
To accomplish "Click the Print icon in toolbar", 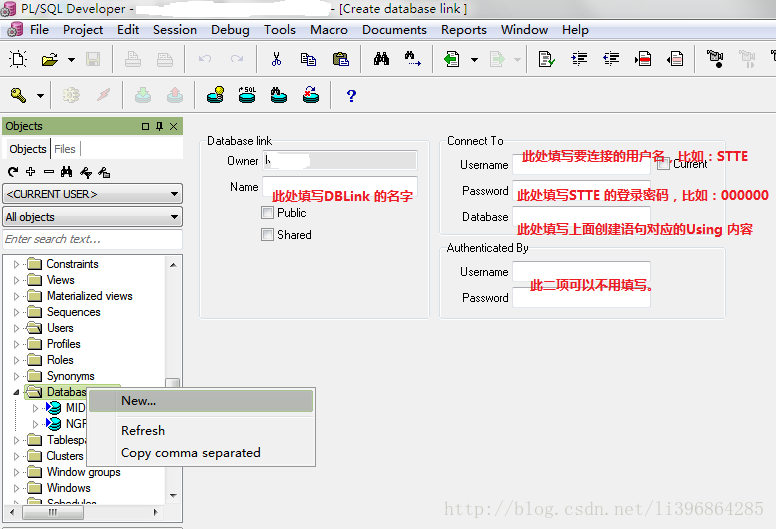I will [133, 59].
